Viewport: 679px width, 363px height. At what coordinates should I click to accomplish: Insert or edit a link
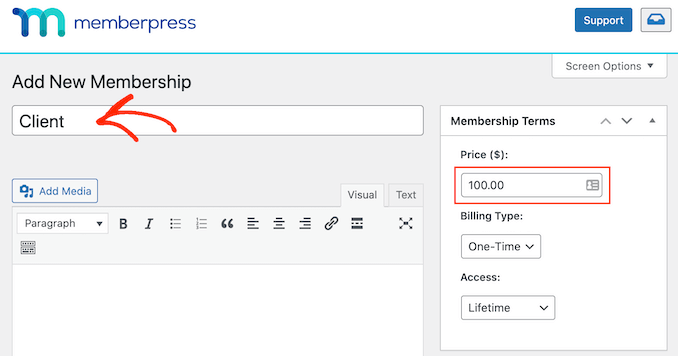(x=331, y=224)
